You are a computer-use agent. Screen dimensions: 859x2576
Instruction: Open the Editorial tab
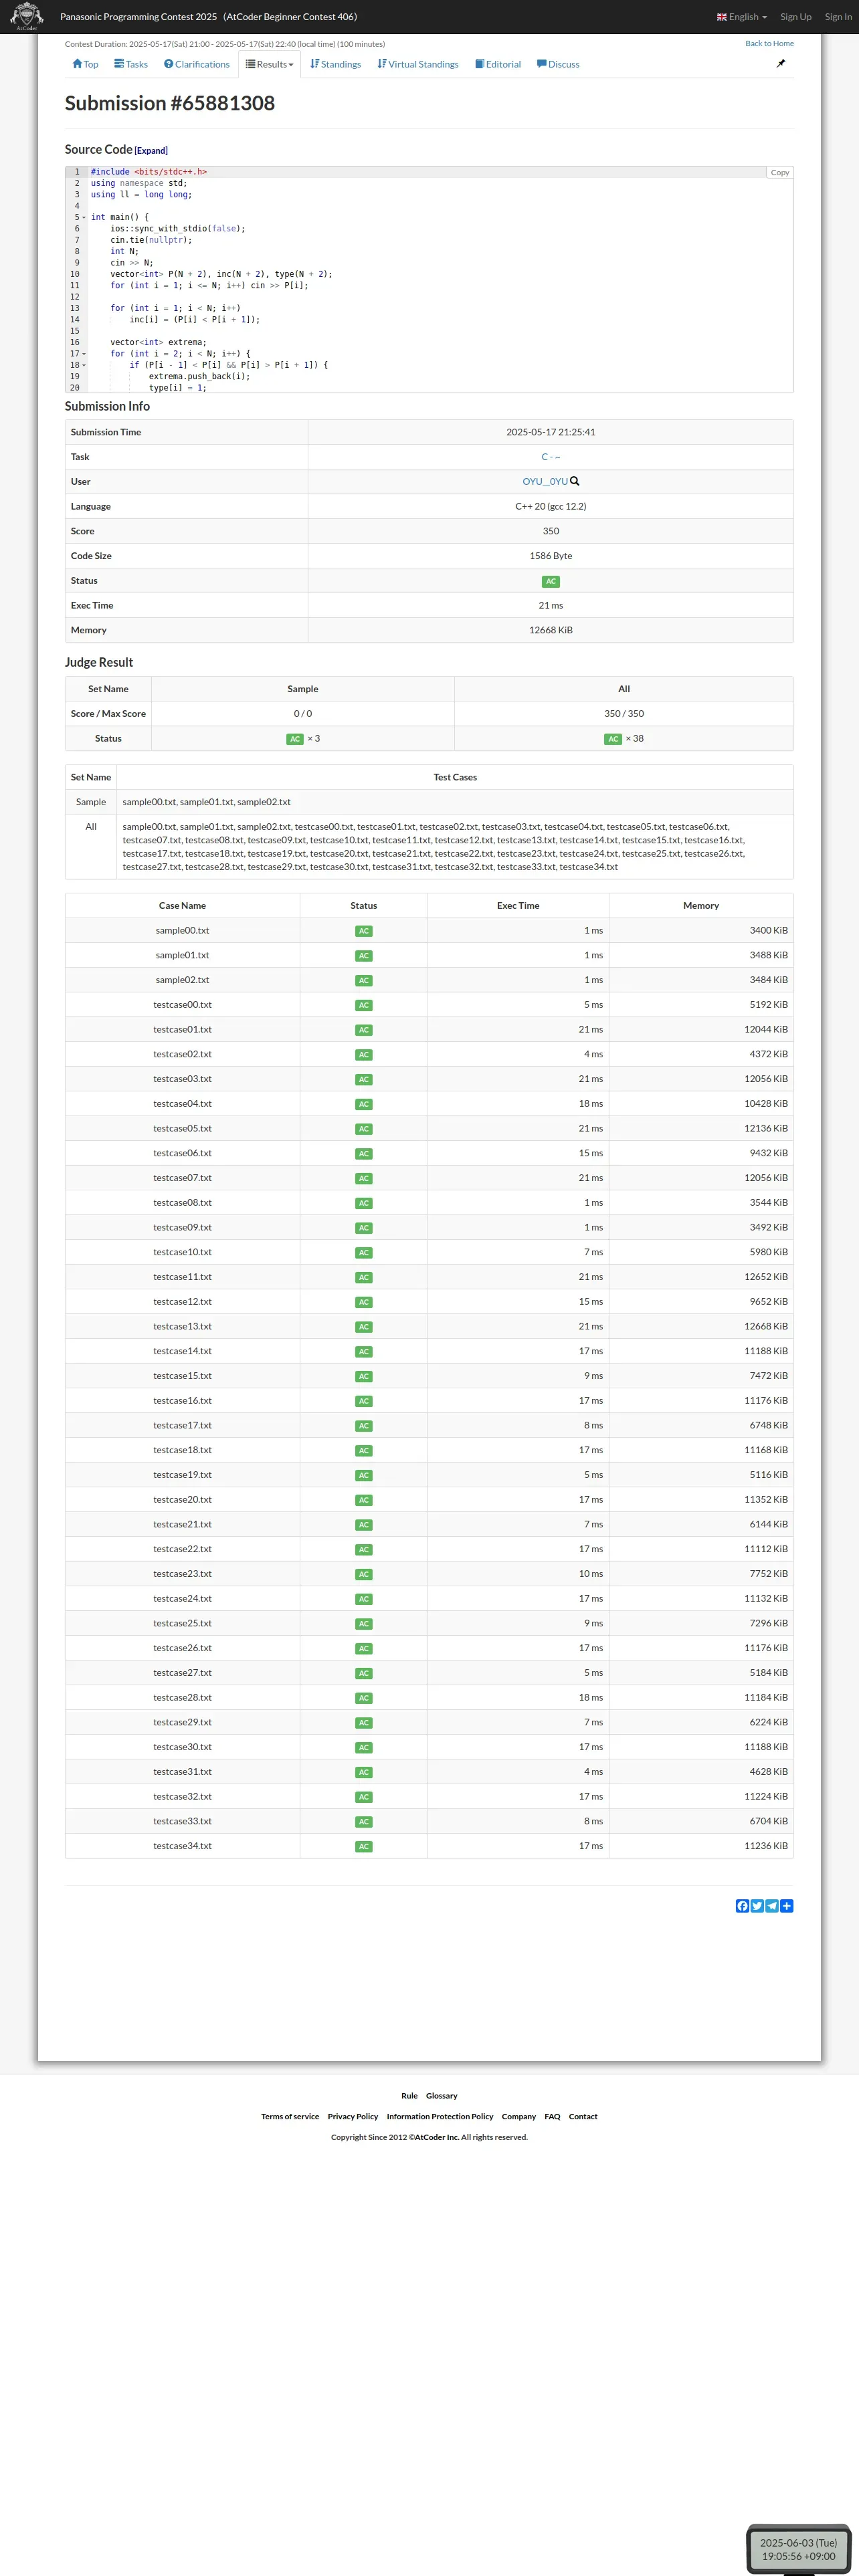pyautogui.click(x=498, y=64)
